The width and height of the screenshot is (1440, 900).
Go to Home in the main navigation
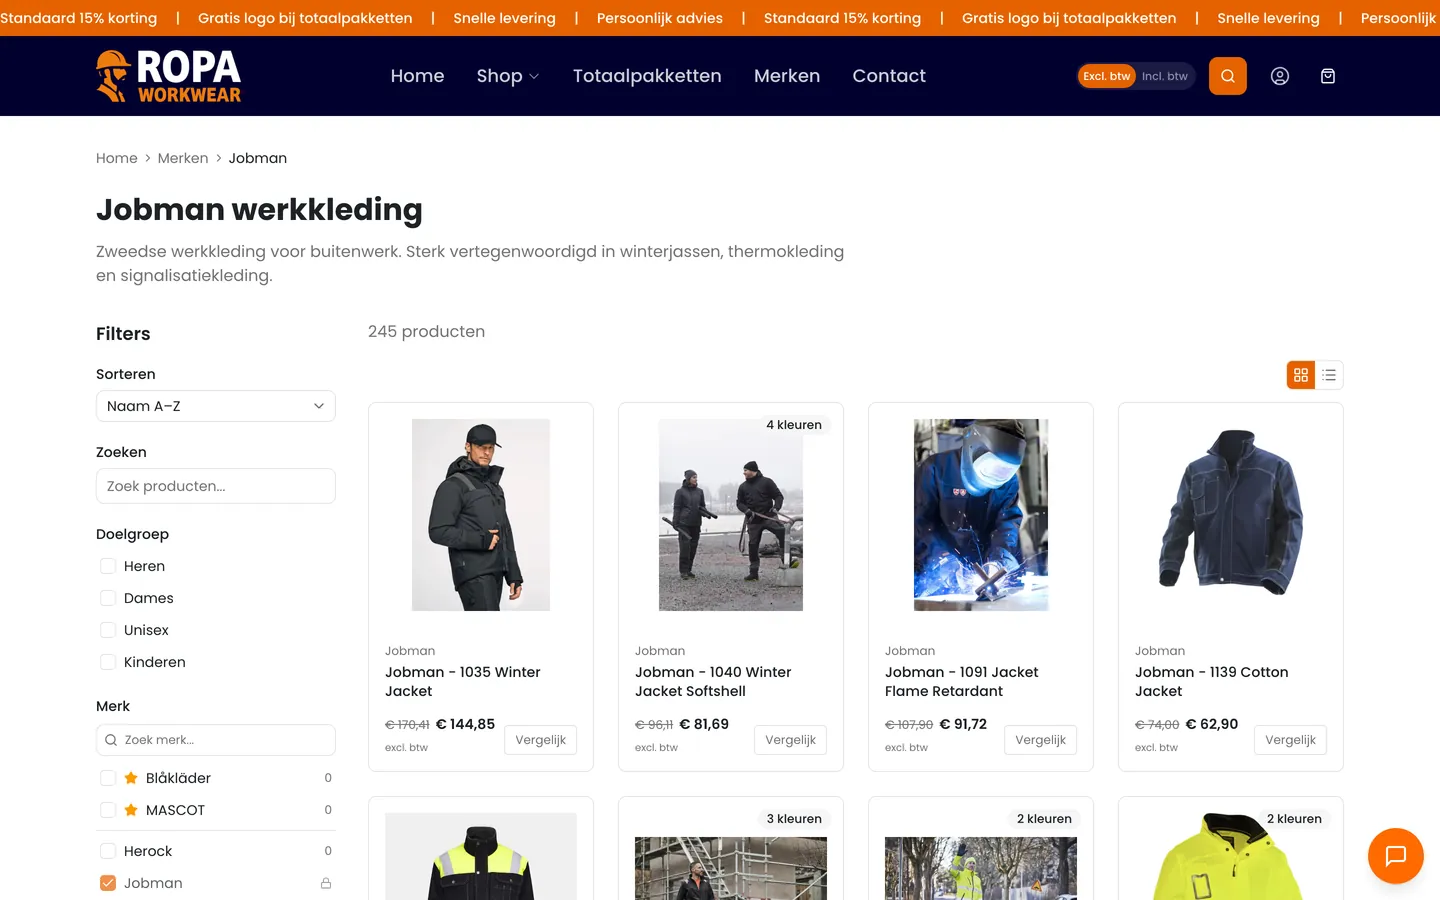coord(417,76)
